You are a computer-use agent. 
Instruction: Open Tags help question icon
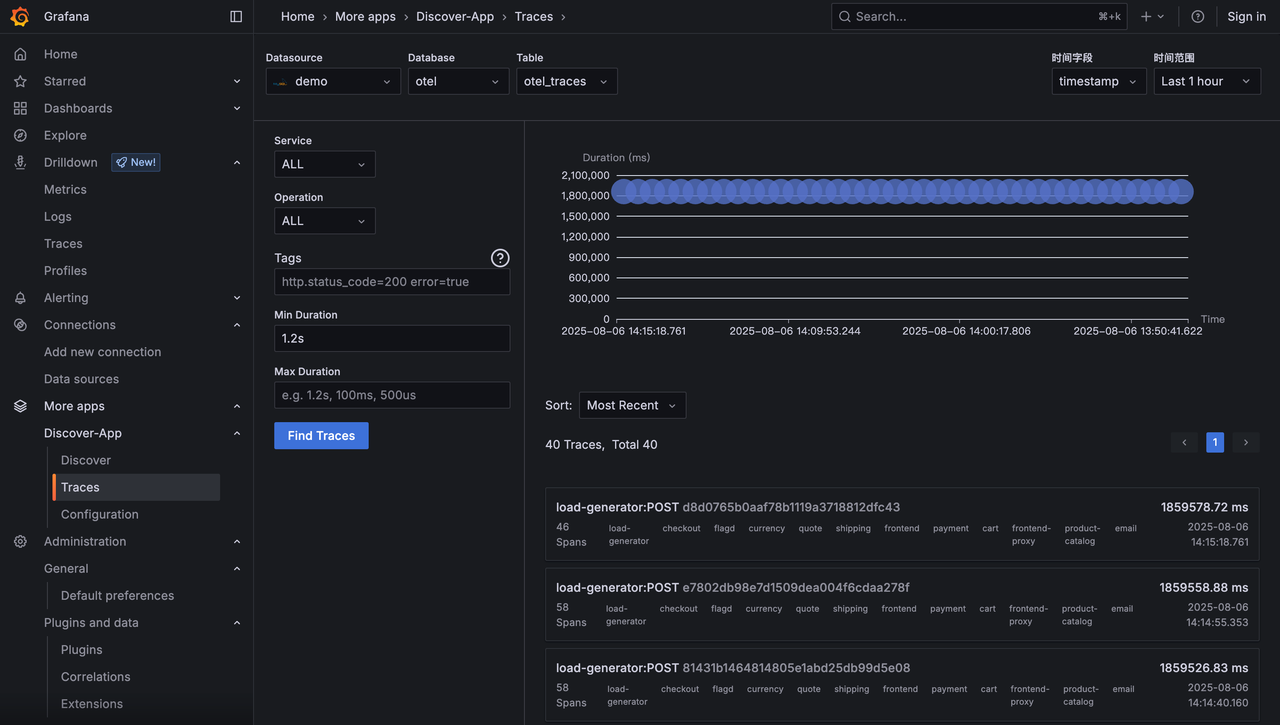pyautogui.click(x=500, y=258)
